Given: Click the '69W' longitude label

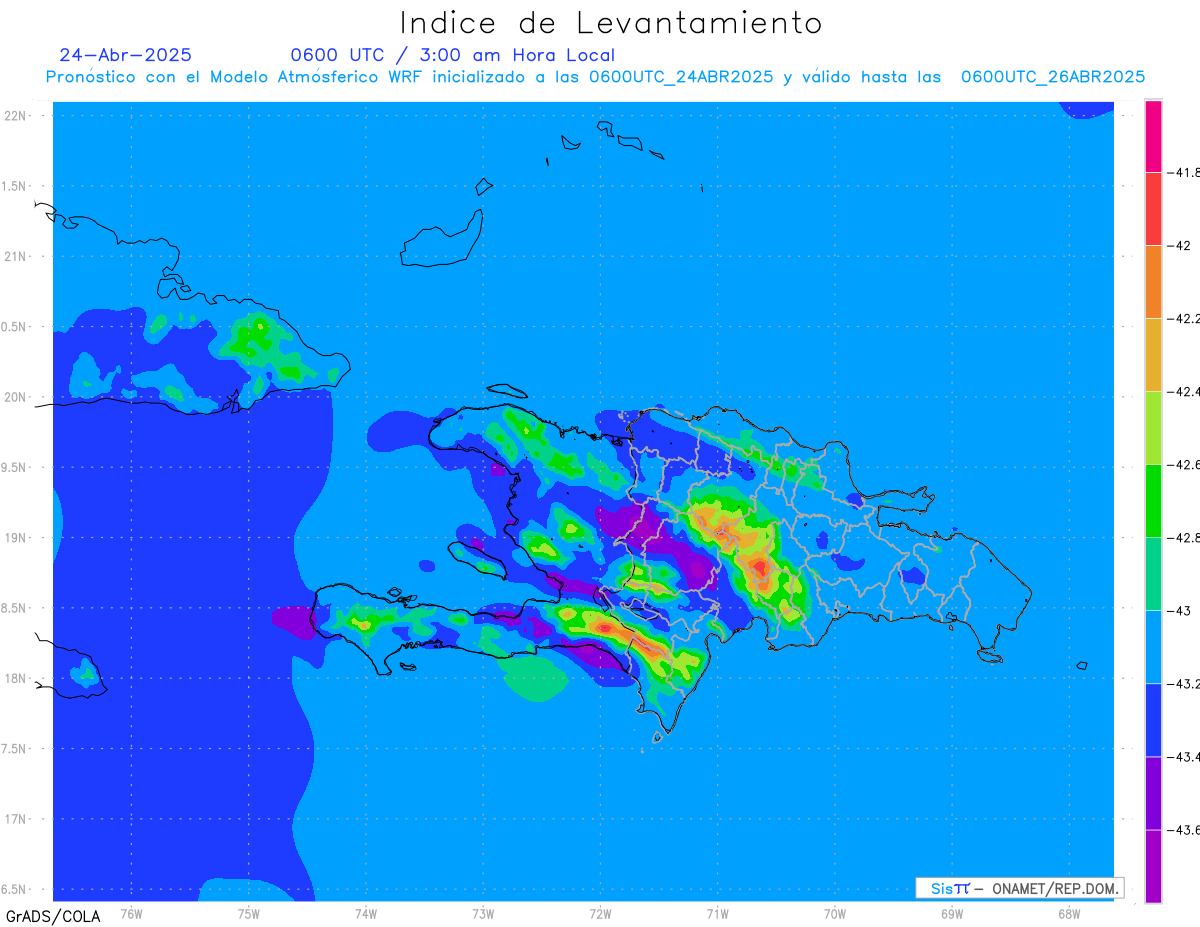Looking at the screenshot, I should tap(952, 912).
